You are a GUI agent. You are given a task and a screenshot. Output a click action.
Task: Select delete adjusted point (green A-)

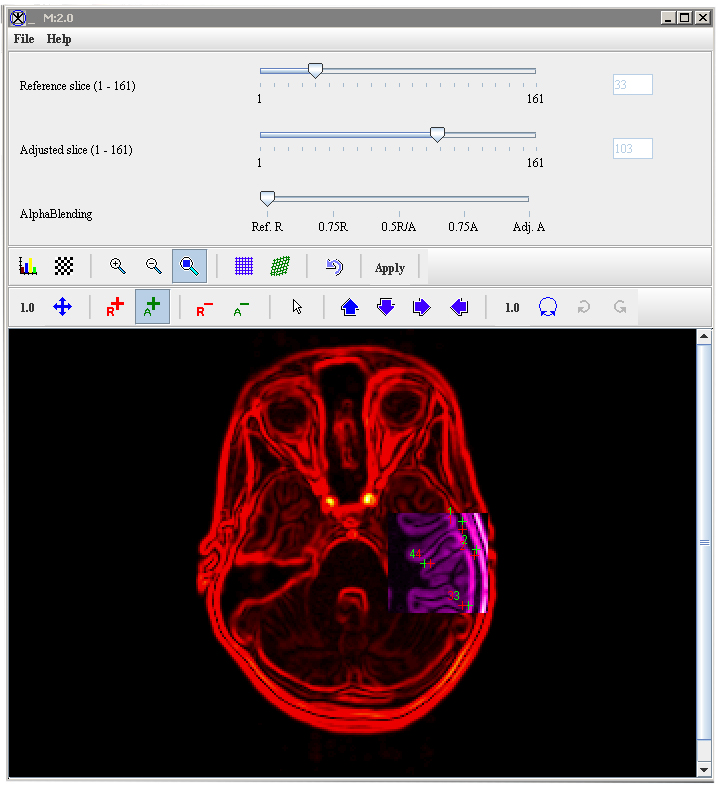242,308
